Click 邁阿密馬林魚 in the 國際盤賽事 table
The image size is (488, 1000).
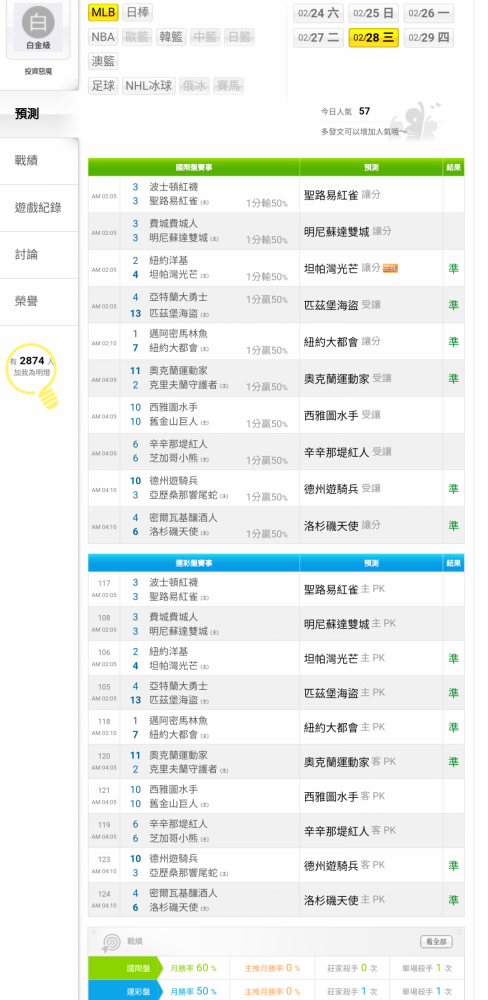pos(178,334)
